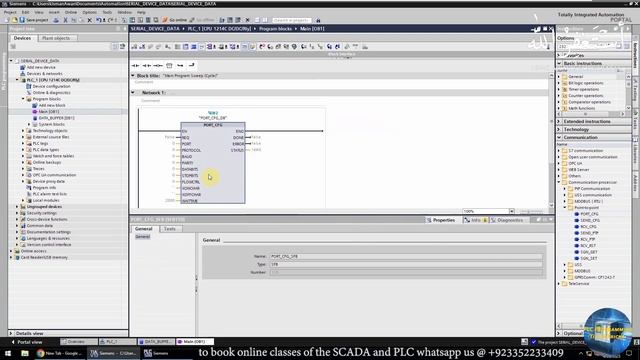Open the Online menu
This screenshot has width=640, height=360.
[71, 12]
